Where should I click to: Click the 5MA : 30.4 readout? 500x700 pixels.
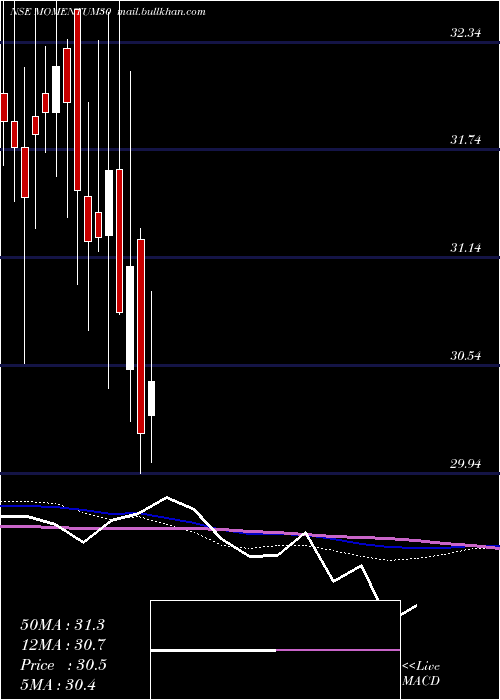pos(58,684)
